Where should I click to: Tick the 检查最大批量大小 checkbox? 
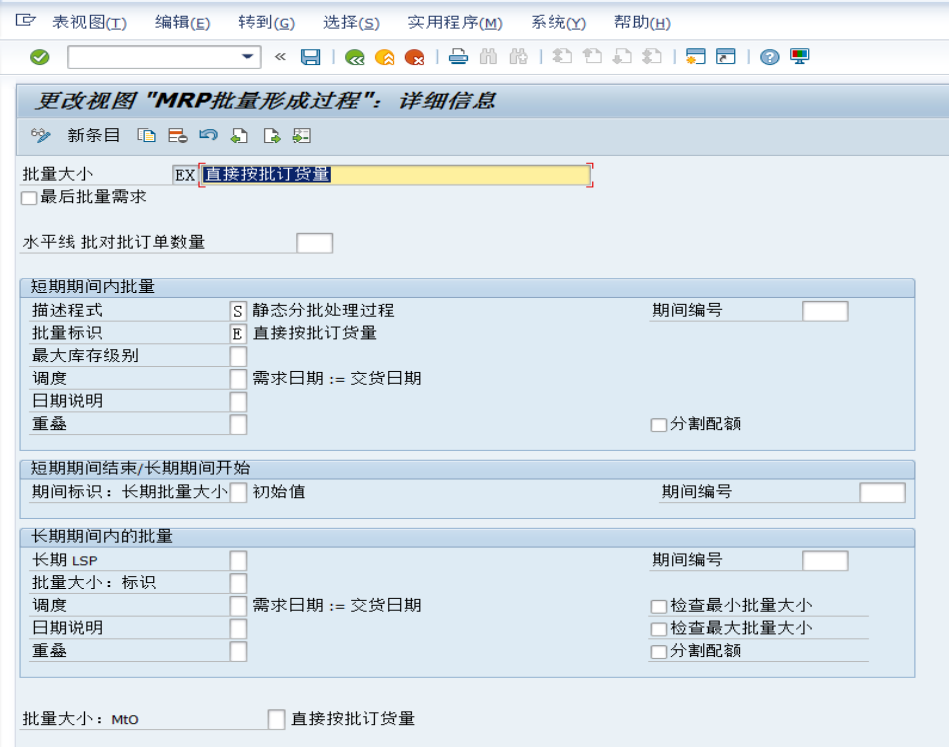point(658,629)
